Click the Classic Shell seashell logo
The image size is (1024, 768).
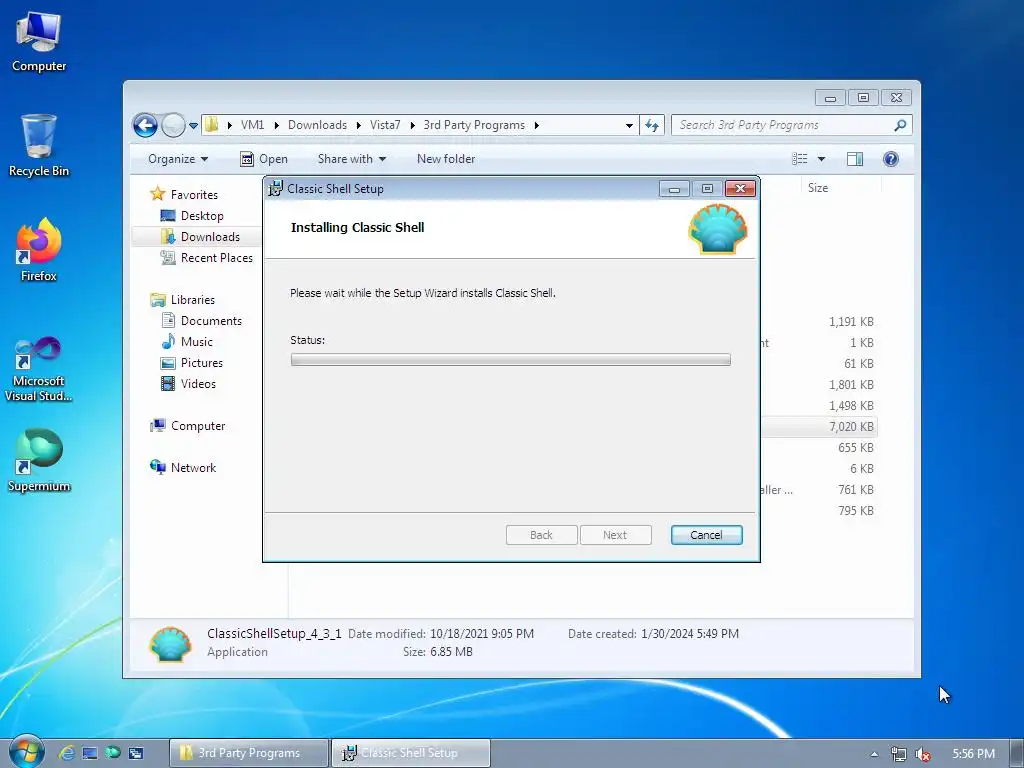point(718,229)
